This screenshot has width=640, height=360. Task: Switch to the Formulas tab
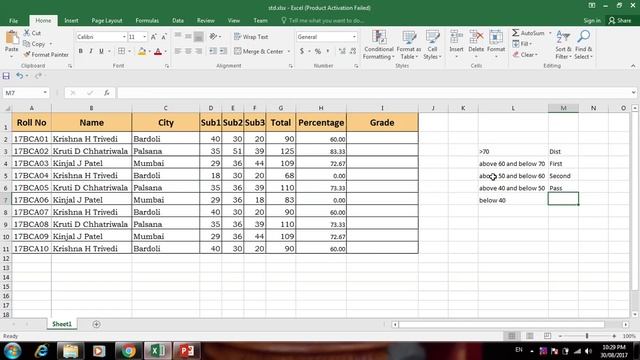(x=147, y=20)
